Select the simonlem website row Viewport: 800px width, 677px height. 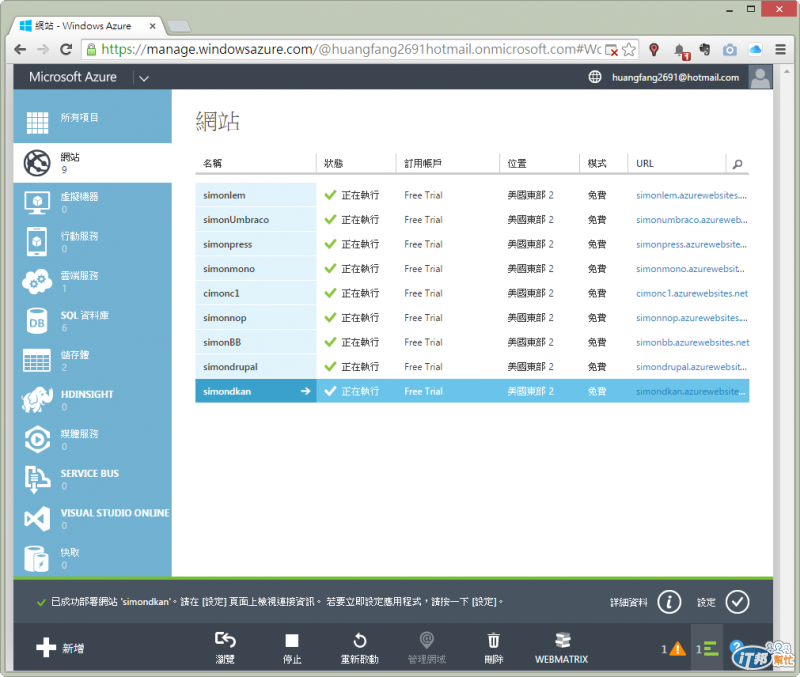pos(472,195)
